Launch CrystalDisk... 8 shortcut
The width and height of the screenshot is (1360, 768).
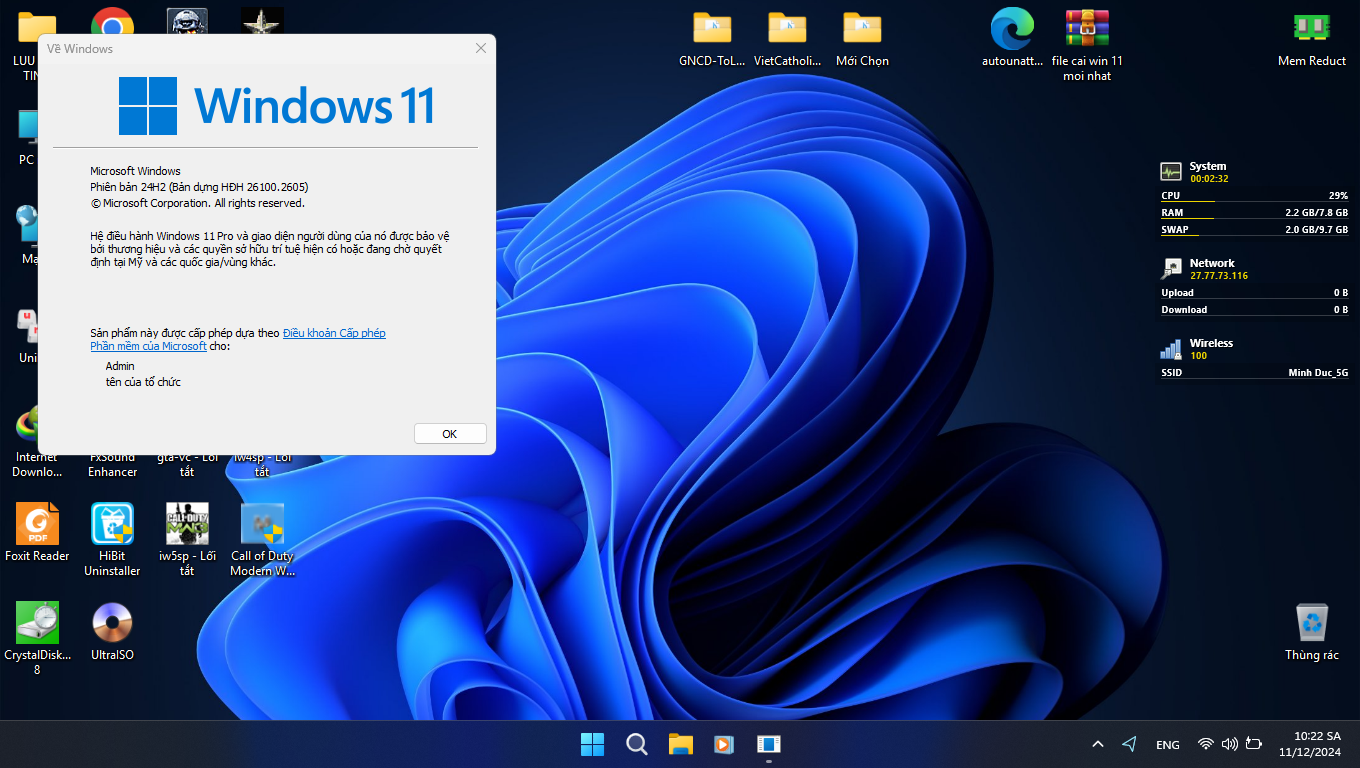pos(37,639)
